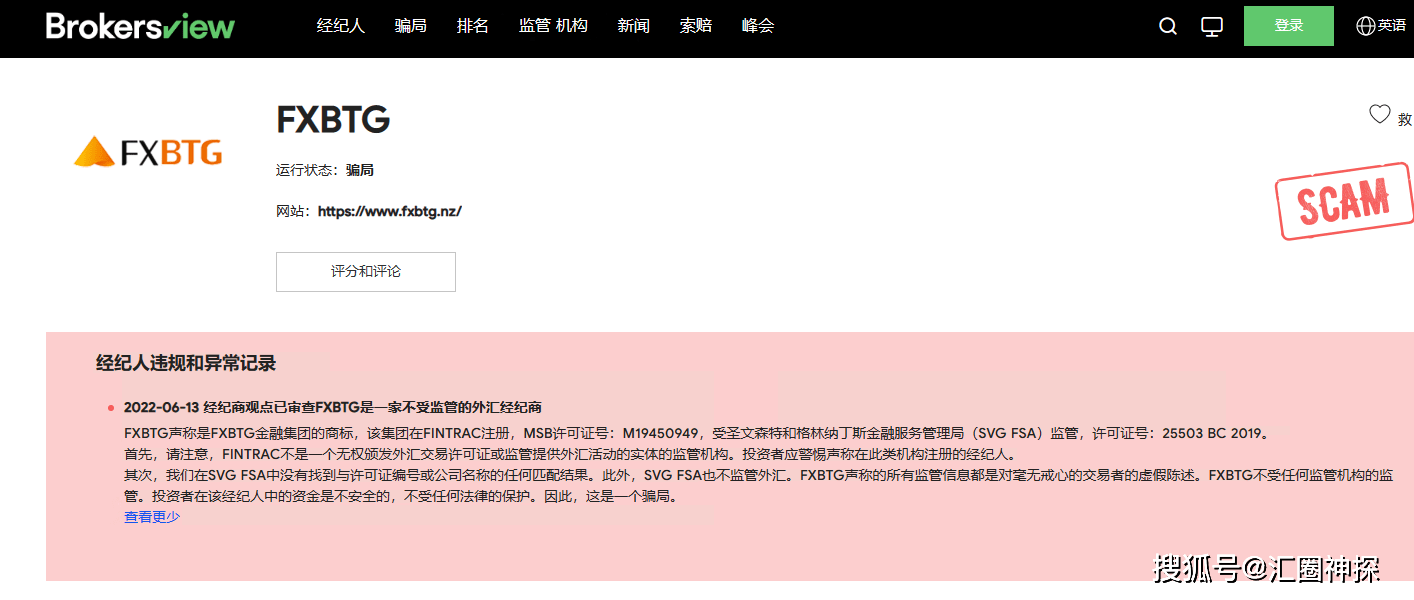Open the 索赔 navigation item
The height and width of the screenshot is (600, 1414).
[695, 26]
